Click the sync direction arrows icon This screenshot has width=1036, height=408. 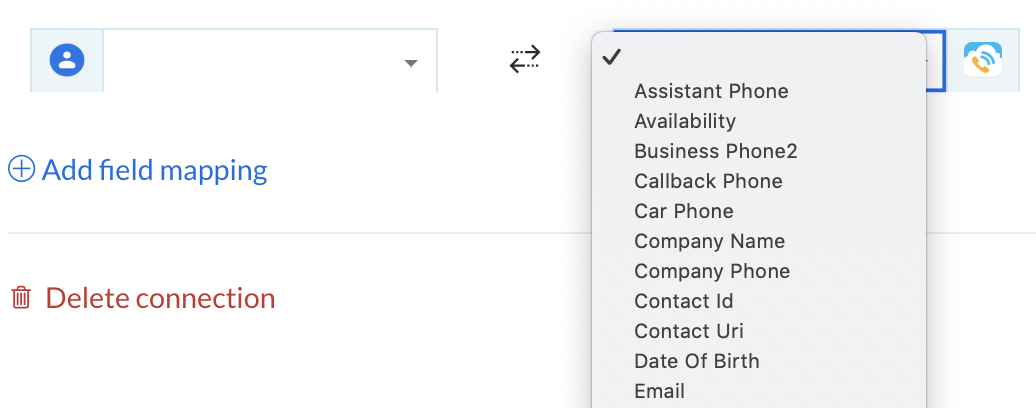click(x=525, y=59)
